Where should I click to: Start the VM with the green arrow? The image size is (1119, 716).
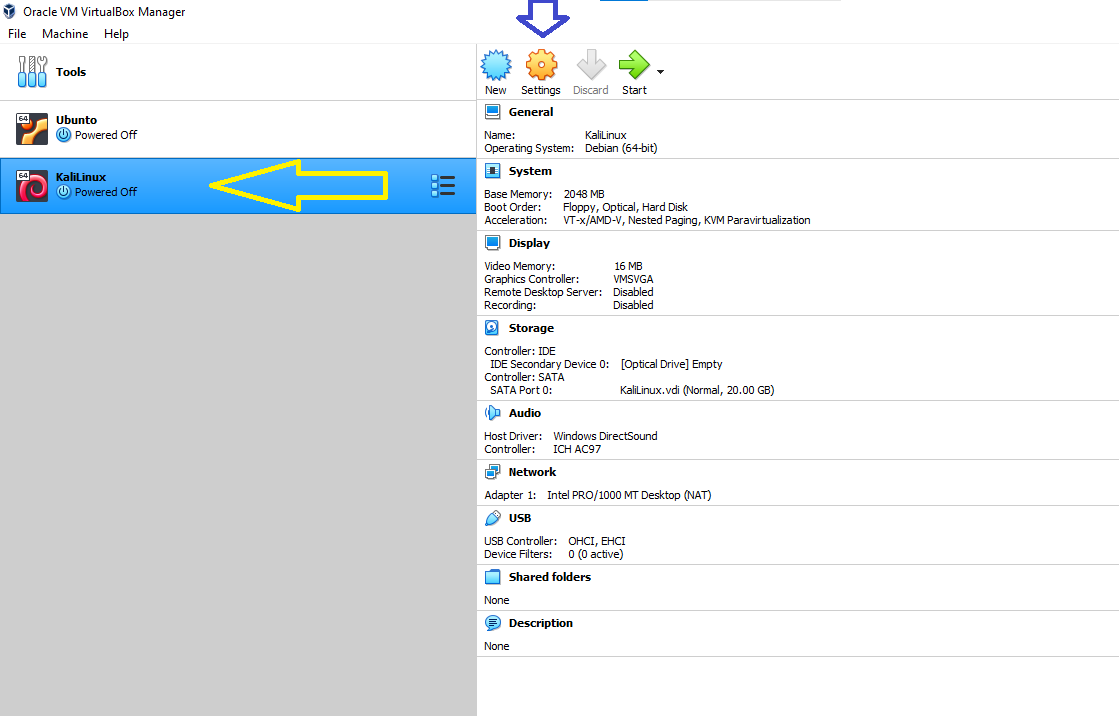tap(634, 65)
